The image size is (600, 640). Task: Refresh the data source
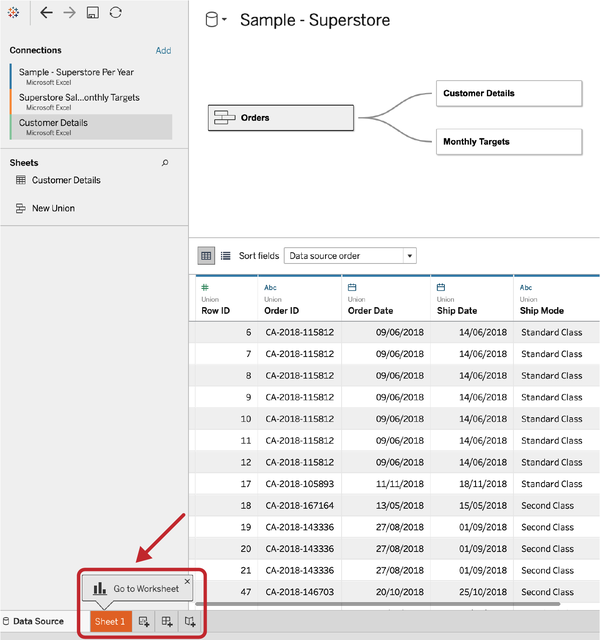116,13
